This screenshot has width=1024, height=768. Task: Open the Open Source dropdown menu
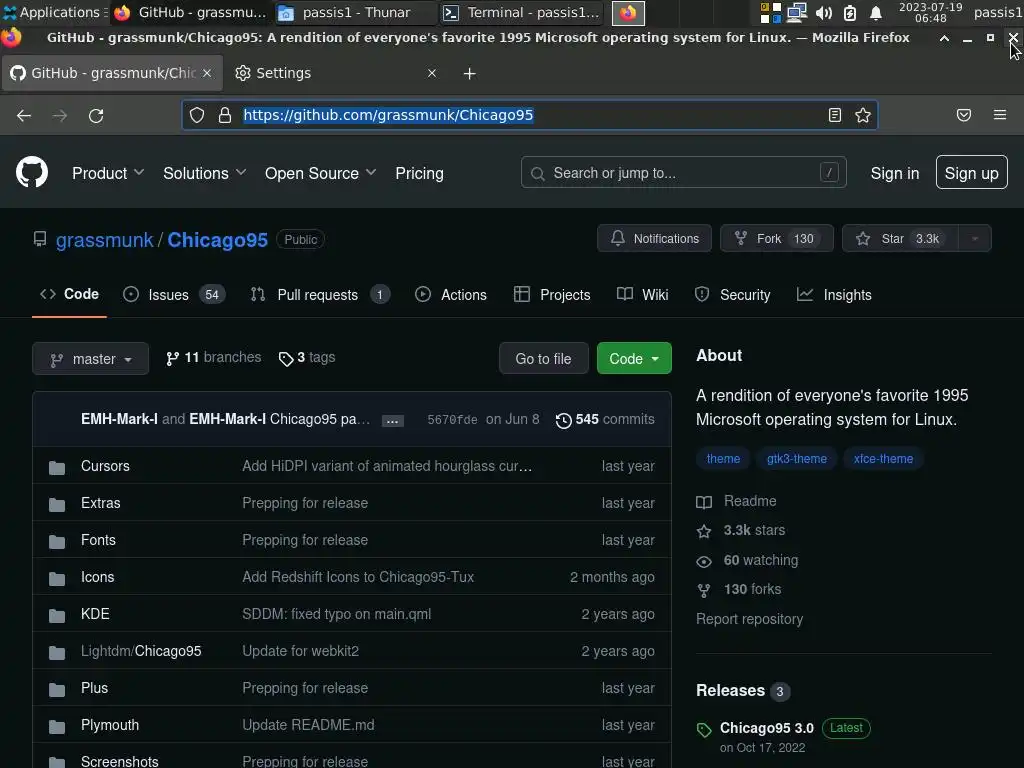click(320, 173)
